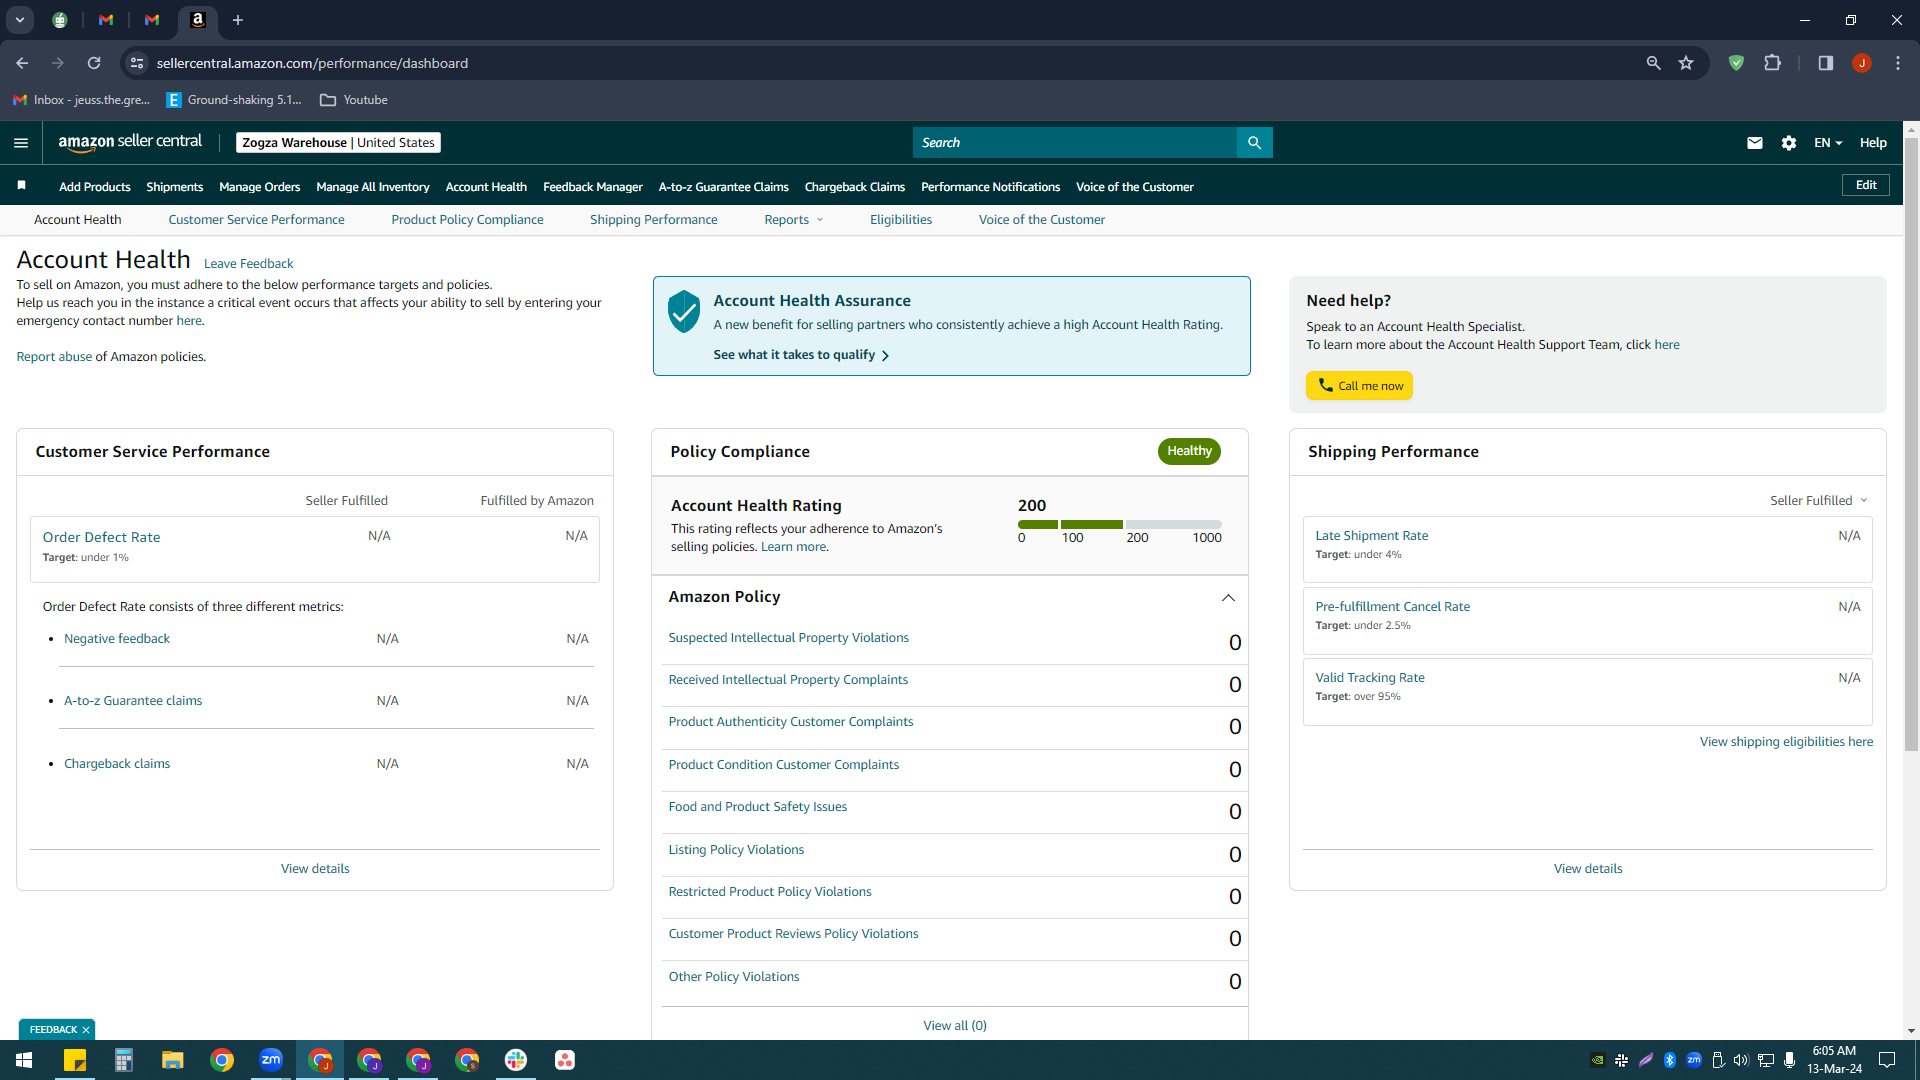Click the bookmark flag icon in nav bar
1920x1080 pixels.
click(21, 186)
